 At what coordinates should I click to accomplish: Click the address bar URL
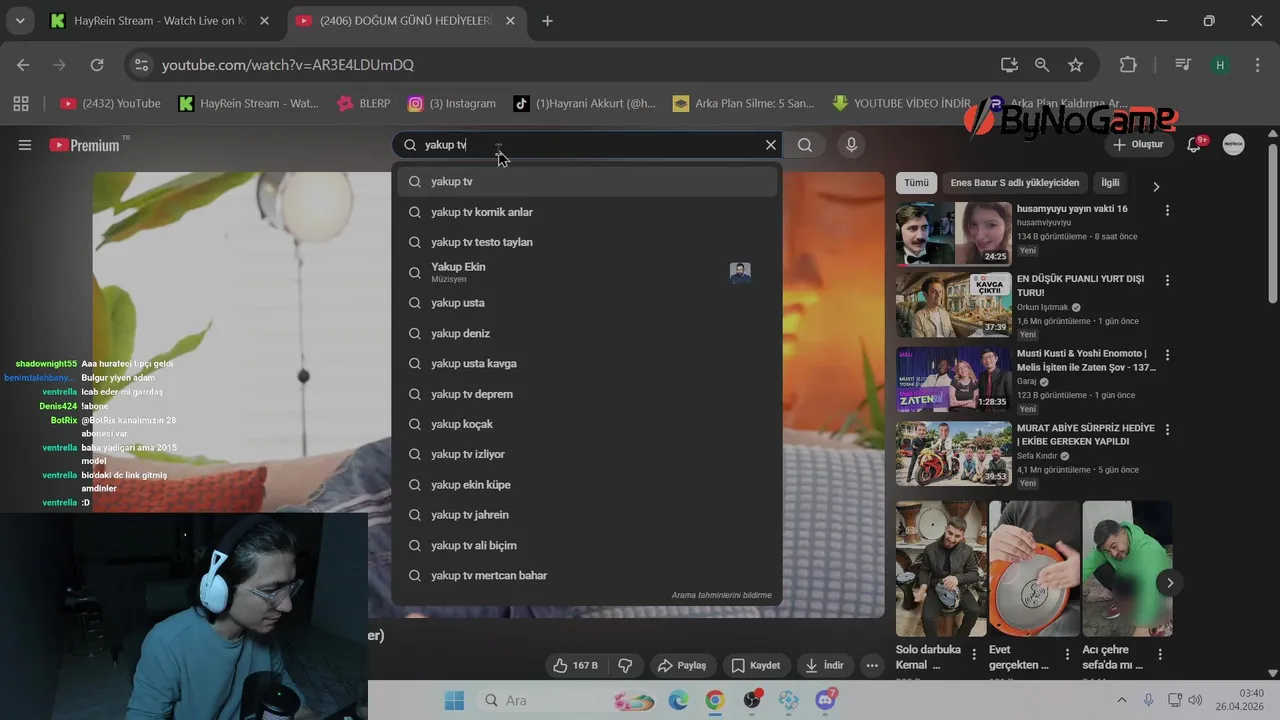click(288, 65)
